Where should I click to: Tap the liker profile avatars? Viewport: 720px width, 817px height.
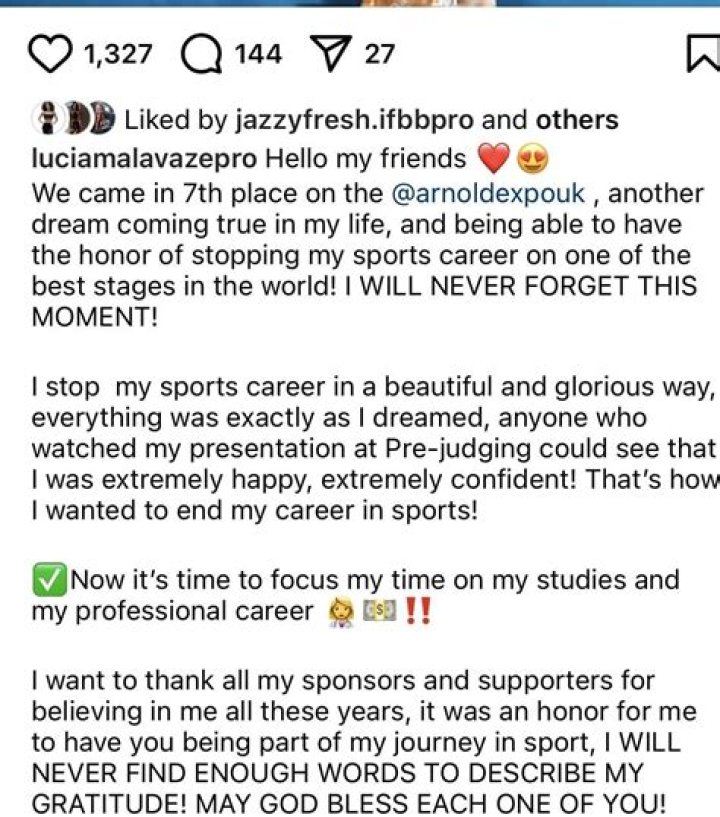pos(73,120)
